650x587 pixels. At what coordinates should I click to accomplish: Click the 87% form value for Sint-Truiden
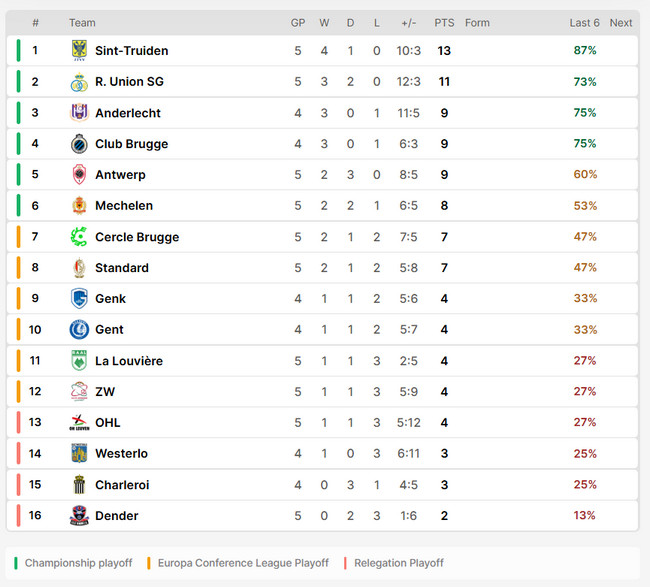coord(585,51)
